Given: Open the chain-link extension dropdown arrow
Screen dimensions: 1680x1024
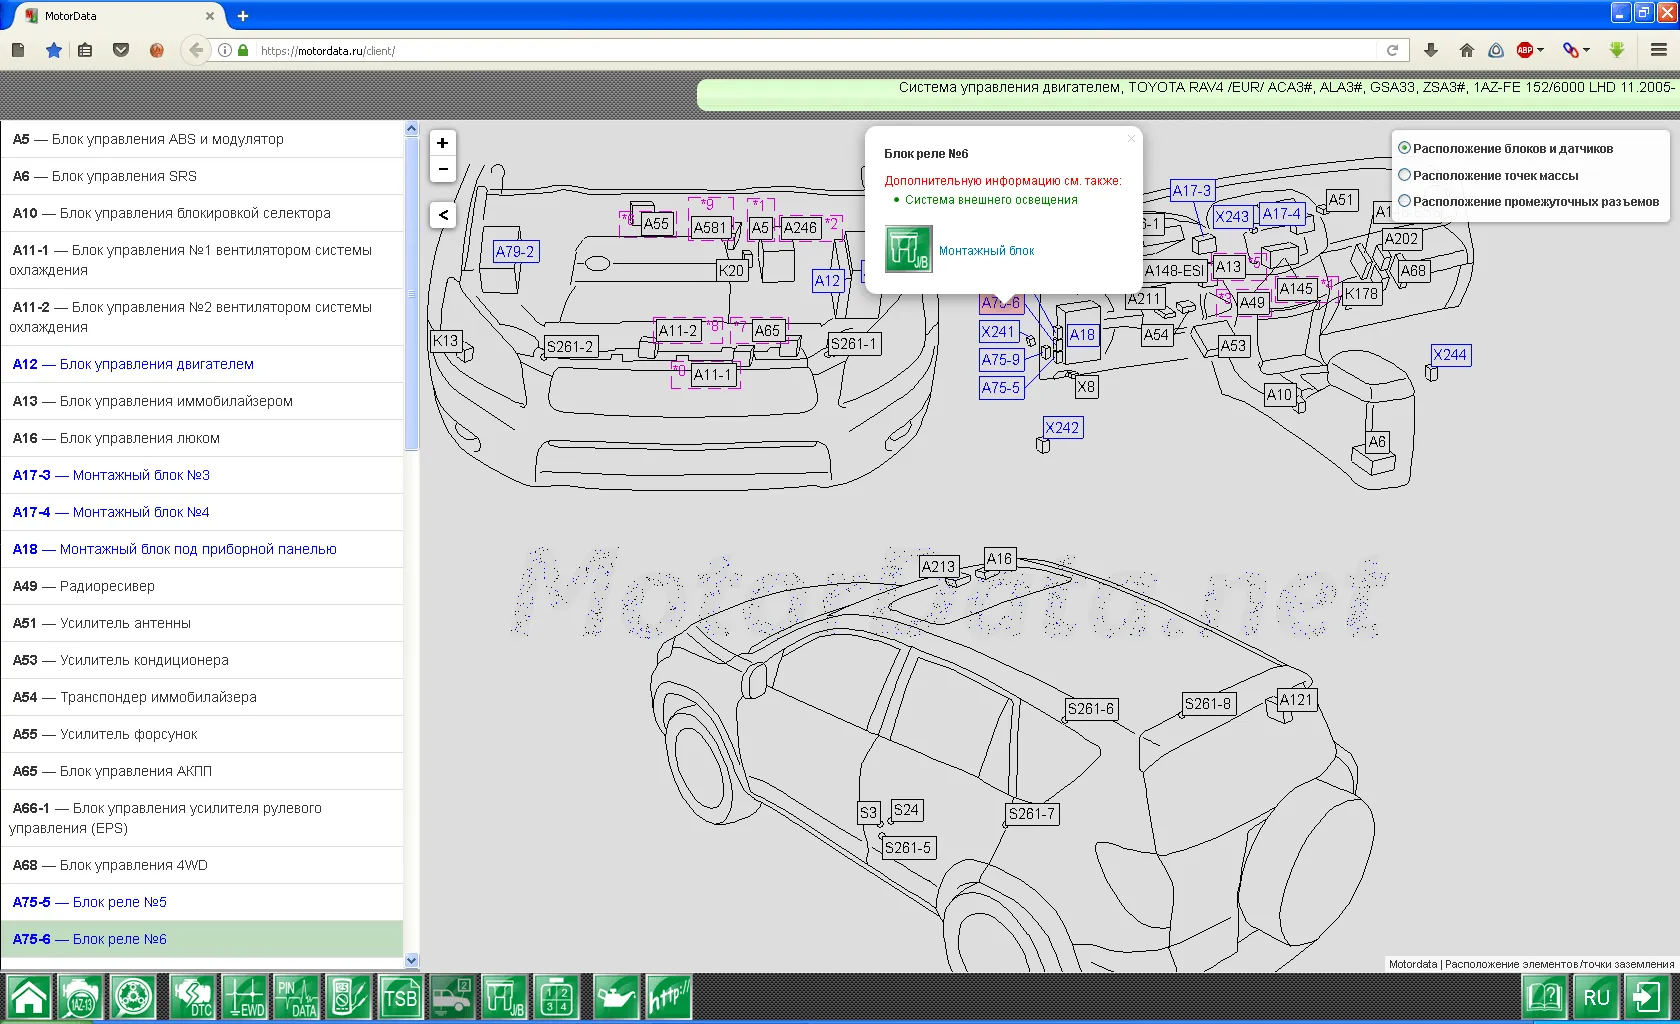Looking at the screenshot, I should coord(1587,50).
